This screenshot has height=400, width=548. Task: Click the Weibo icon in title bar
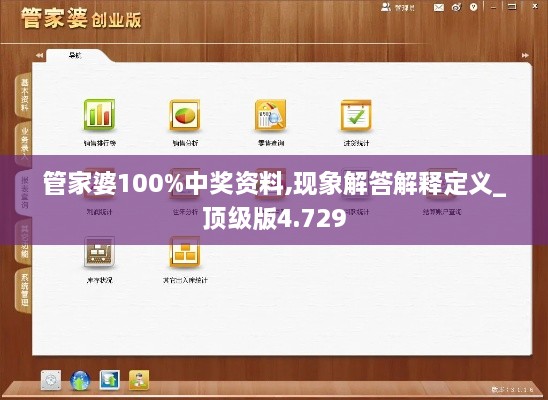click(456, 7)
